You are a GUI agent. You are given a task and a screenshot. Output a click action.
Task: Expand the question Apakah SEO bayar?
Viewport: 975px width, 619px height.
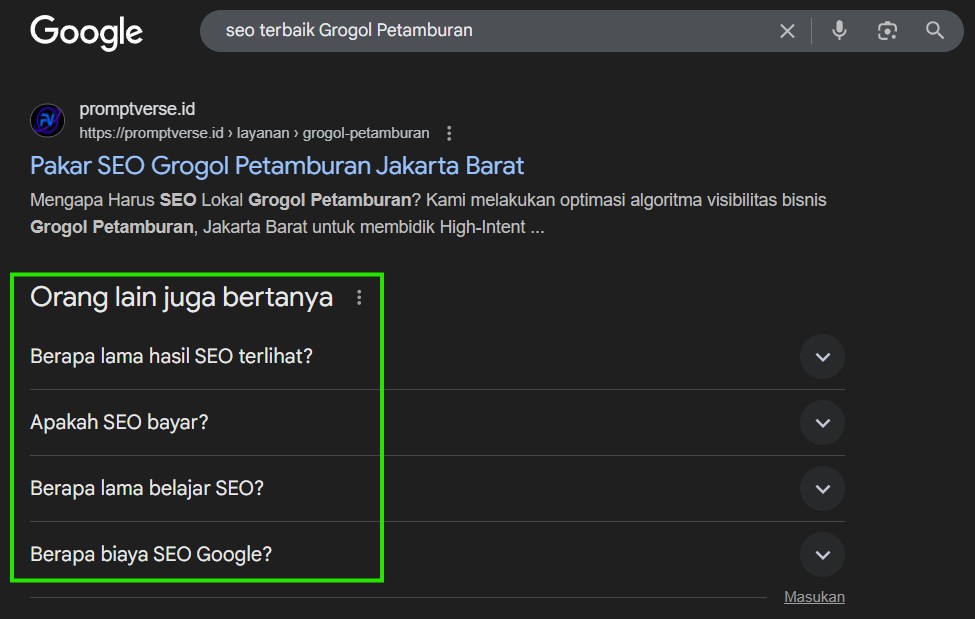point(822,423)
